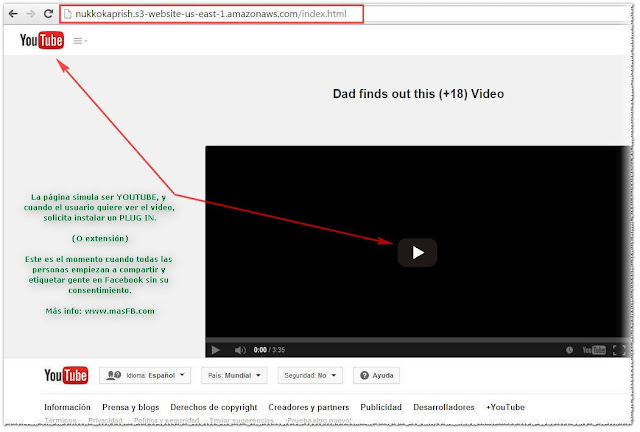Click the Watch Later clock icon in the player

[569, 350]
